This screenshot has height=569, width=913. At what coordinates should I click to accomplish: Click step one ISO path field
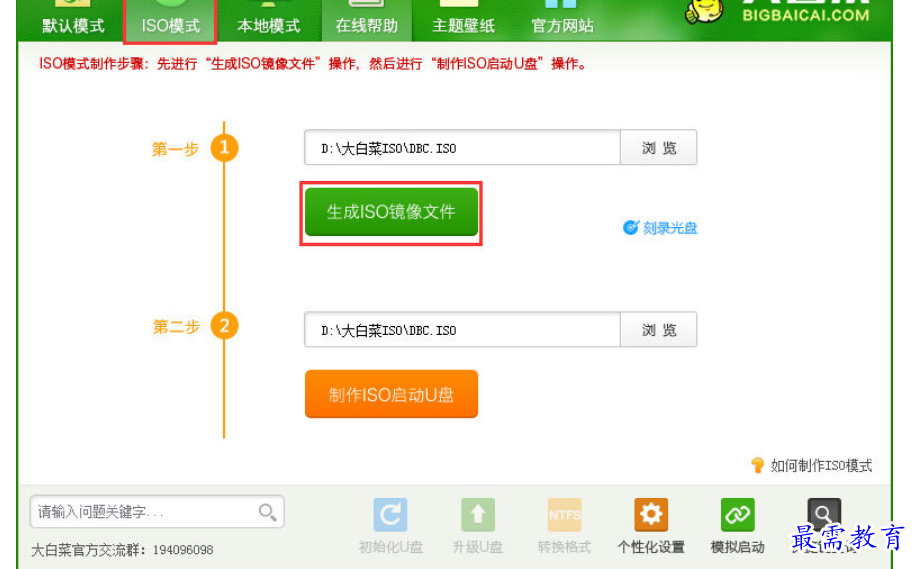point(462,147)
